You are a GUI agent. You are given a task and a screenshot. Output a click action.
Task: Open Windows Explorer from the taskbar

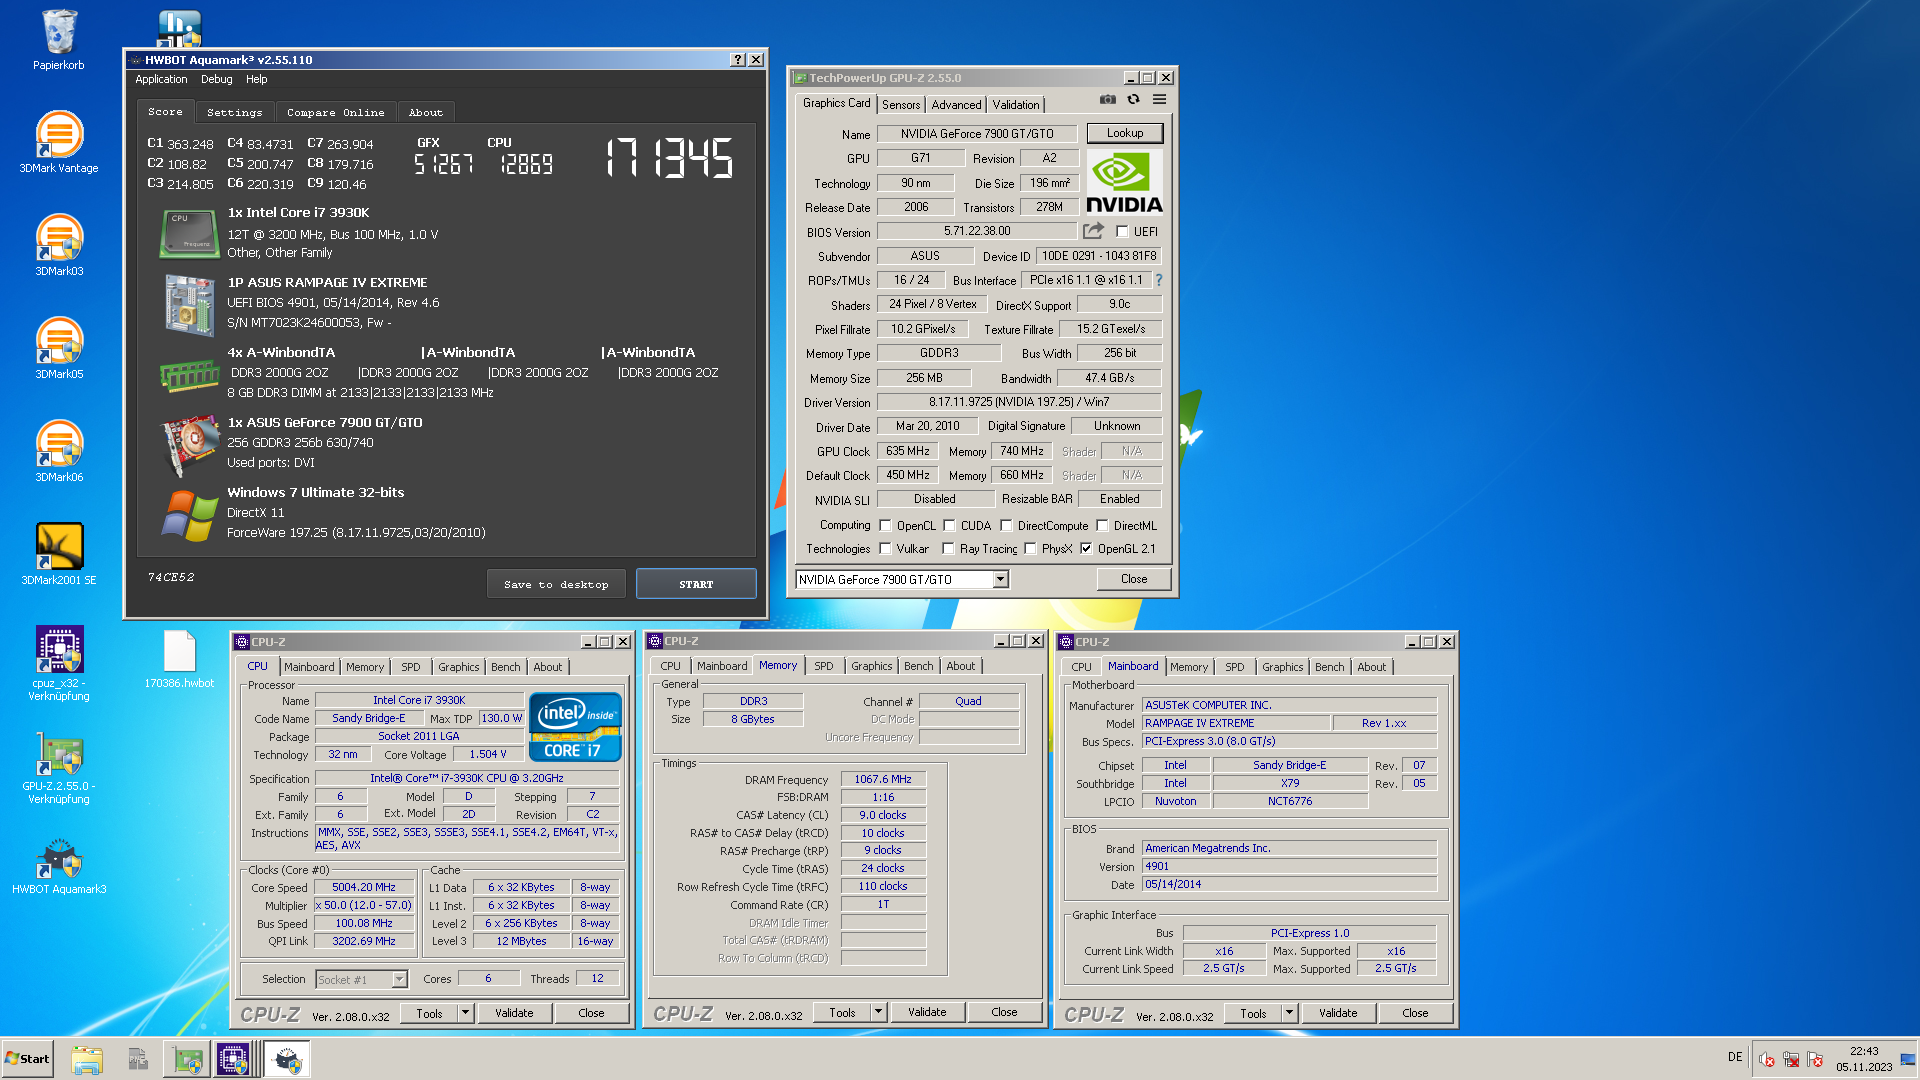tap(87, 1059)
